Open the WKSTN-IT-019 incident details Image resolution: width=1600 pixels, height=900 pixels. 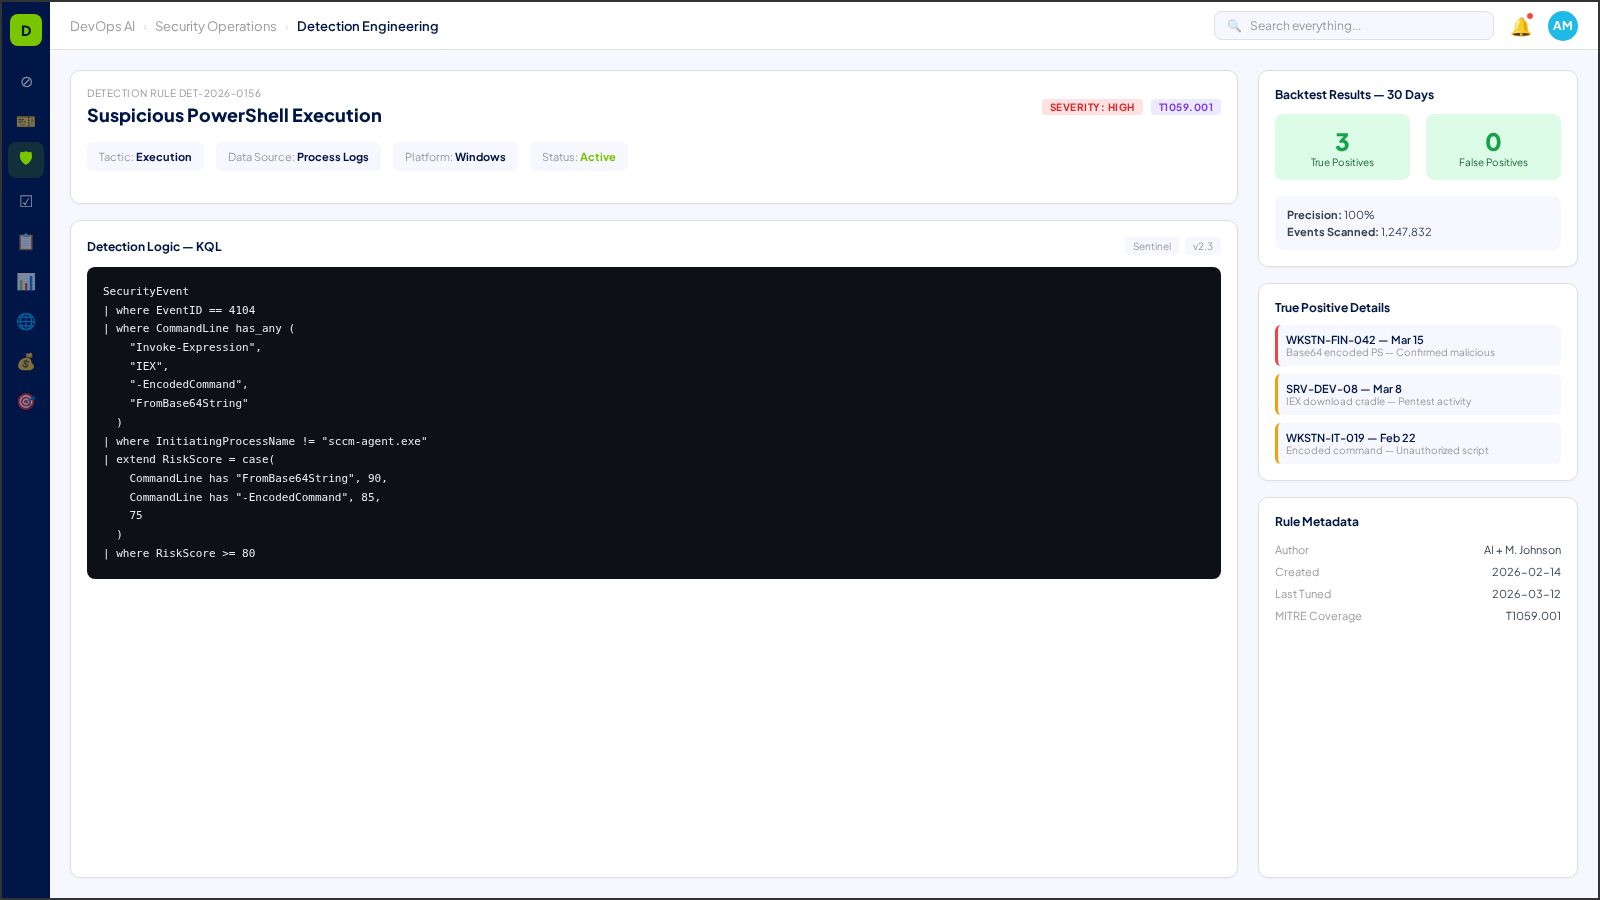pos(1416,443)
